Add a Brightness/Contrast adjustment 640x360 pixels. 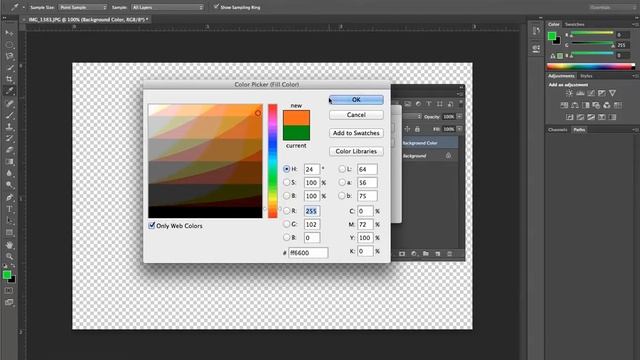(x=569, y=93)
